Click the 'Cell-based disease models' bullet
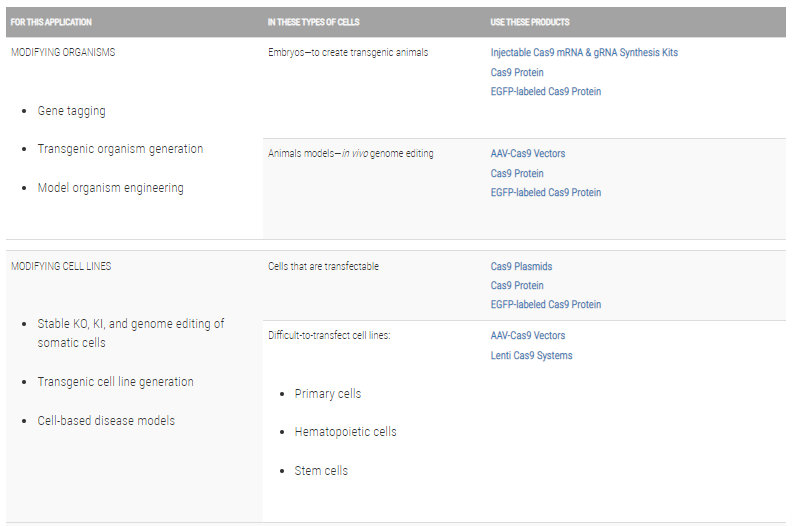This screenshot has height=526, width=792. (106, 421)
